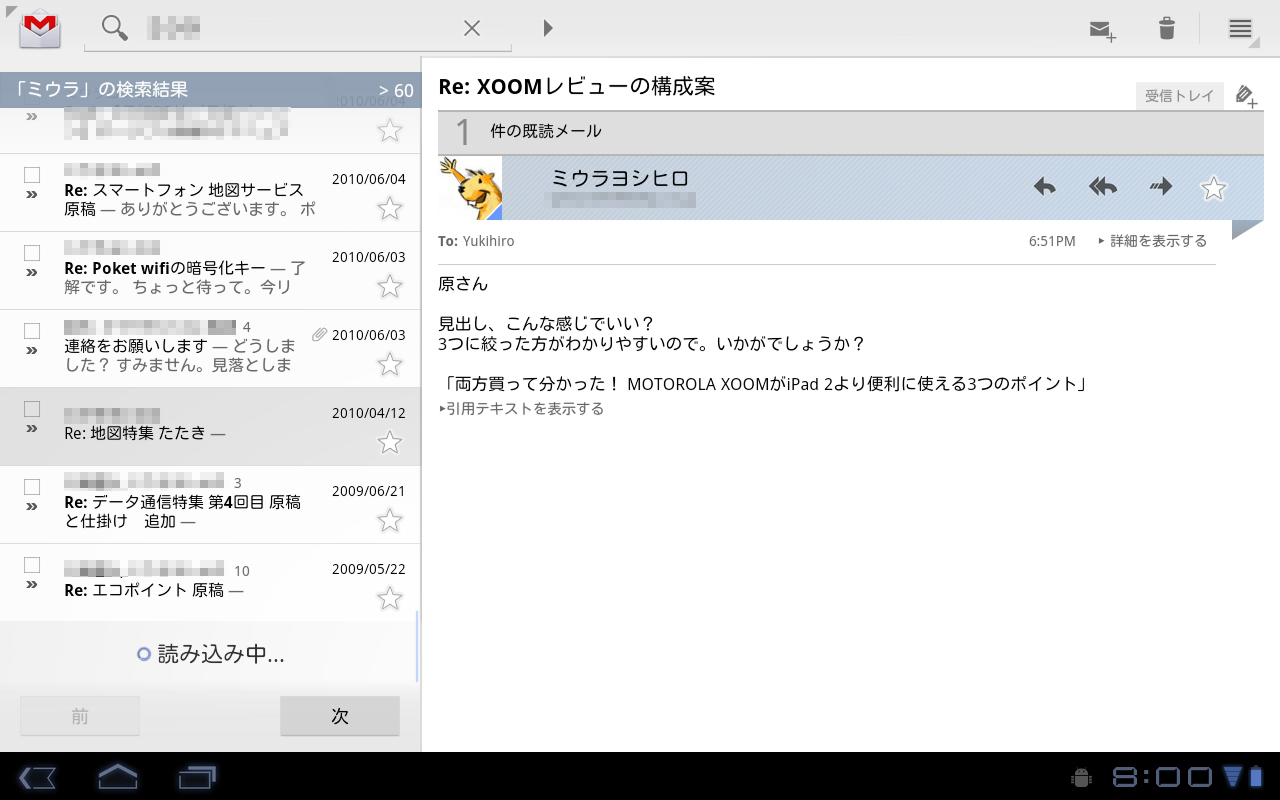Click the sender name ミウラヨシヒロ
Image resolution: width=1280 pixels, height=800 pixels.
(x=620, y=178)
